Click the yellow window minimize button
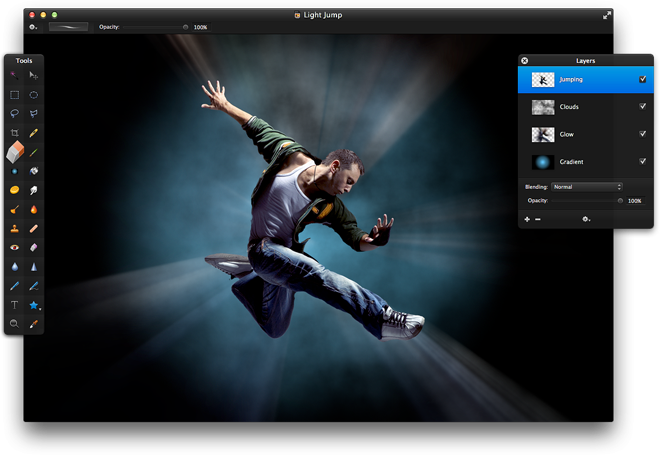This screenshot has height=455, width=660. pos(43,15)
